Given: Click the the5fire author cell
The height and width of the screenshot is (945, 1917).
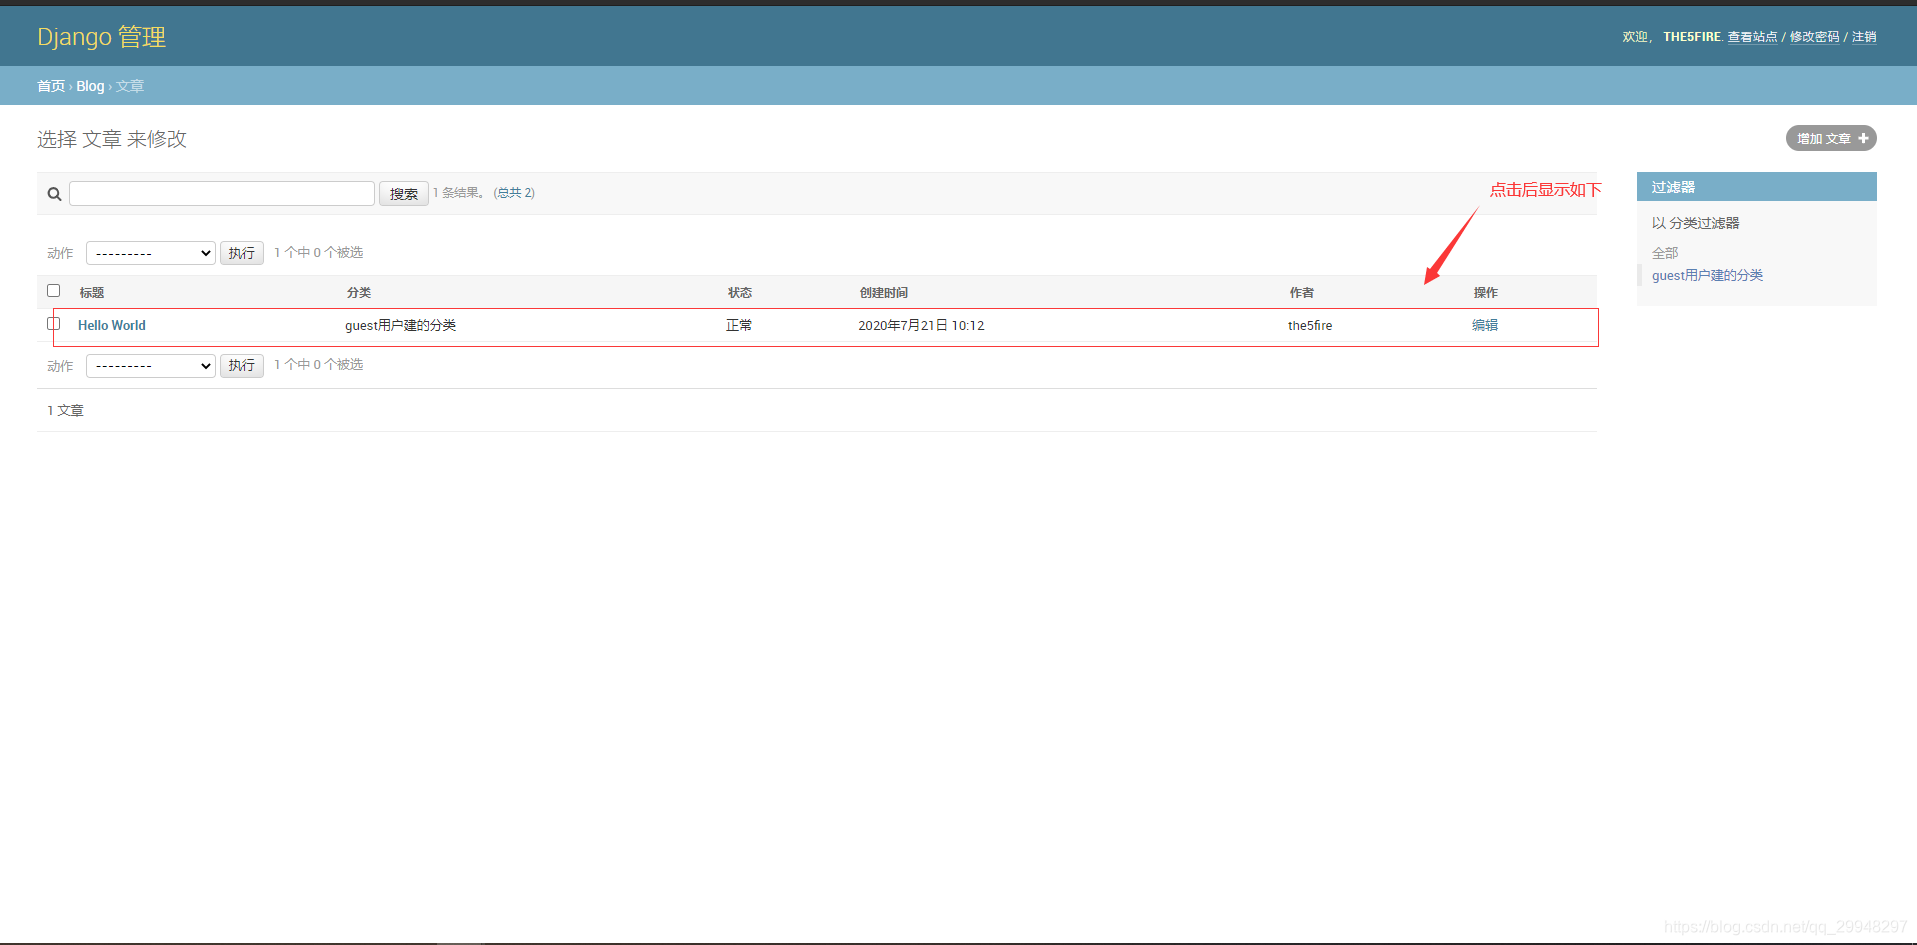Looking at the screenshot, I should coord(1310,325).
